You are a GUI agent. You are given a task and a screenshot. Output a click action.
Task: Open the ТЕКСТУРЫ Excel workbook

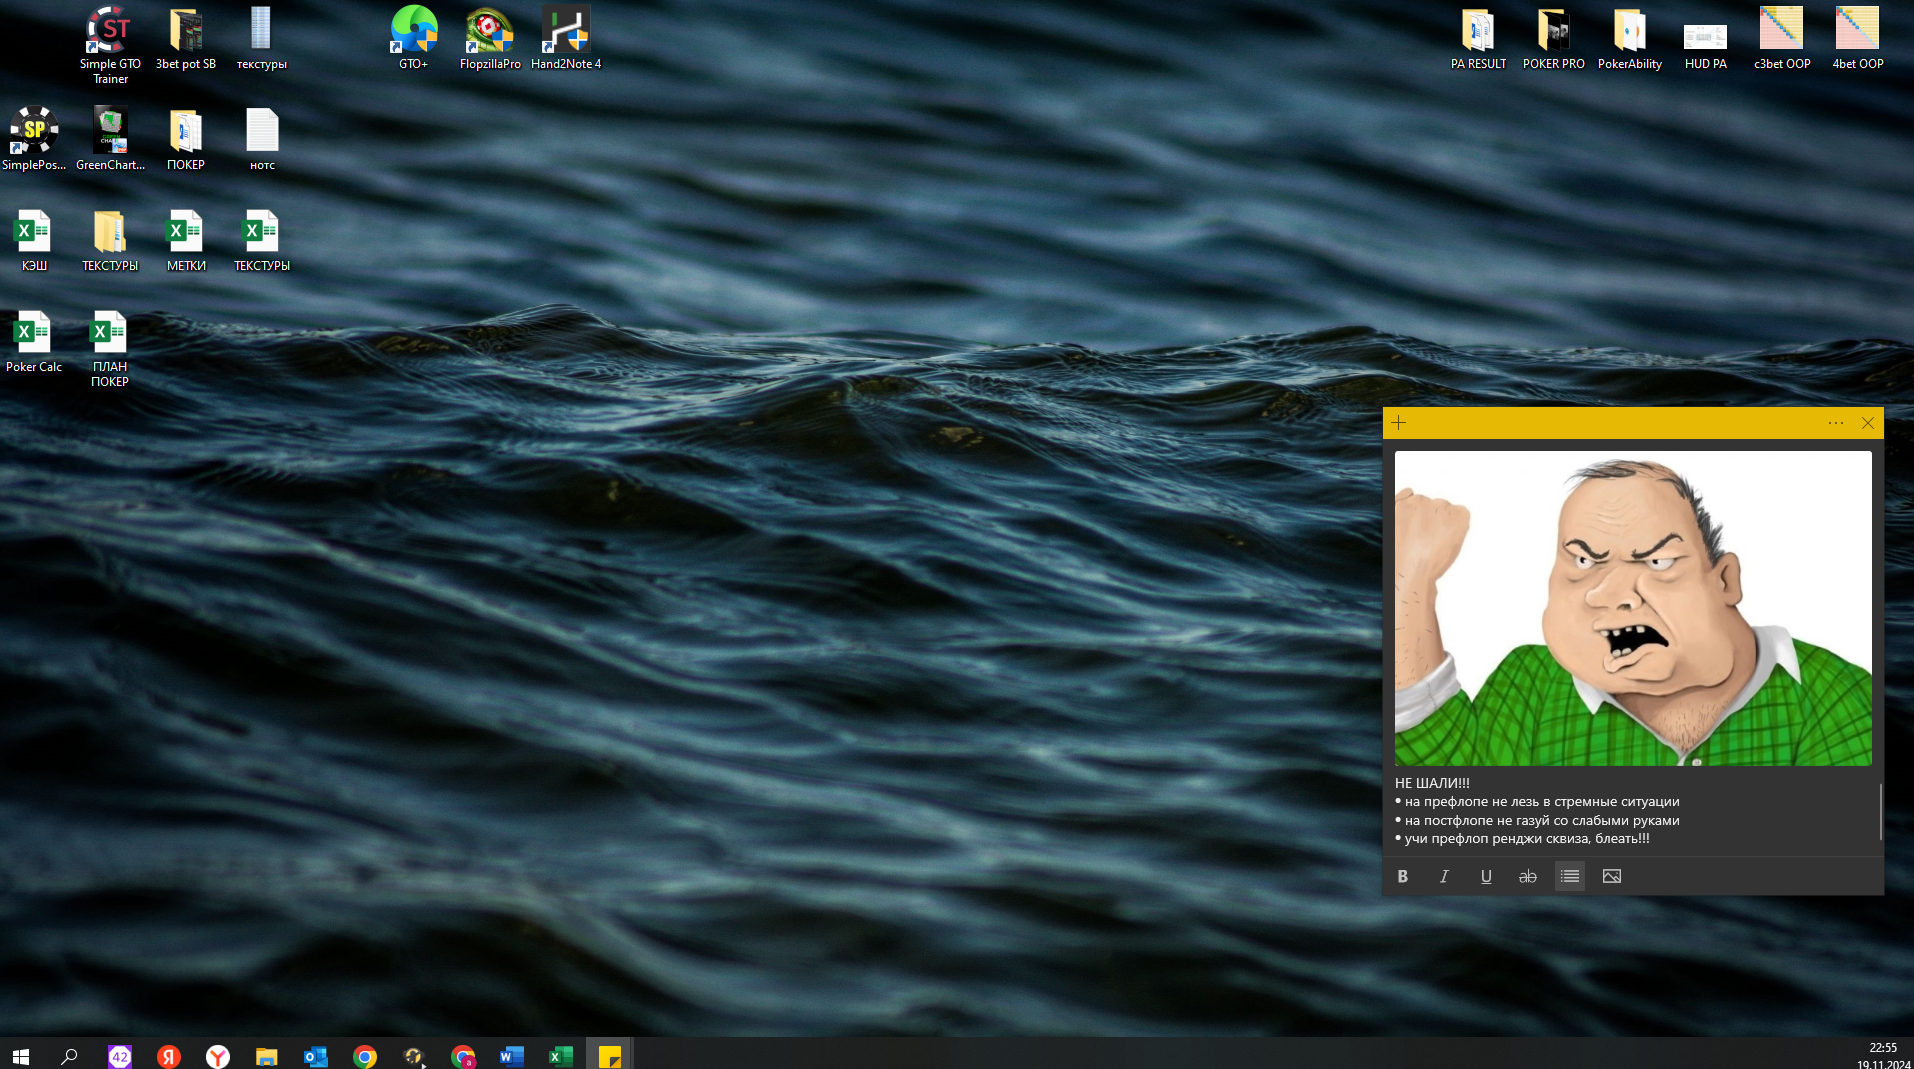tap(262, 240)
